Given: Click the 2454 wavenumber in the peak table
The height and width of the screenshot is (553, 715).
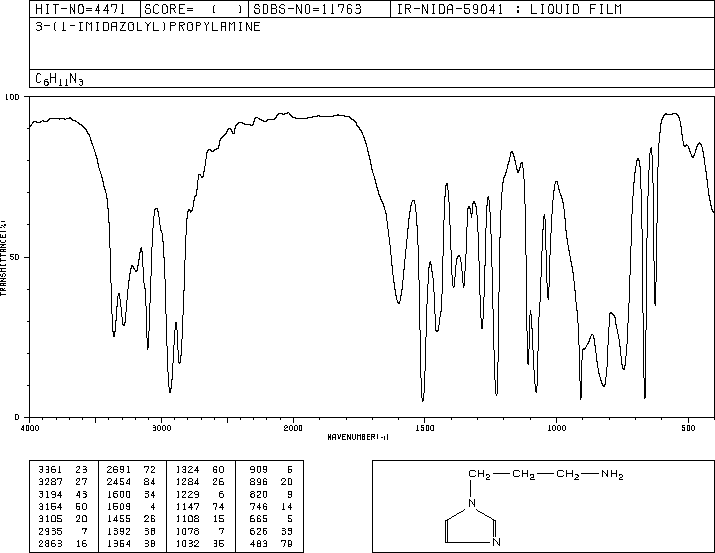Looking at the screenshot, I should tap(119, 482).
